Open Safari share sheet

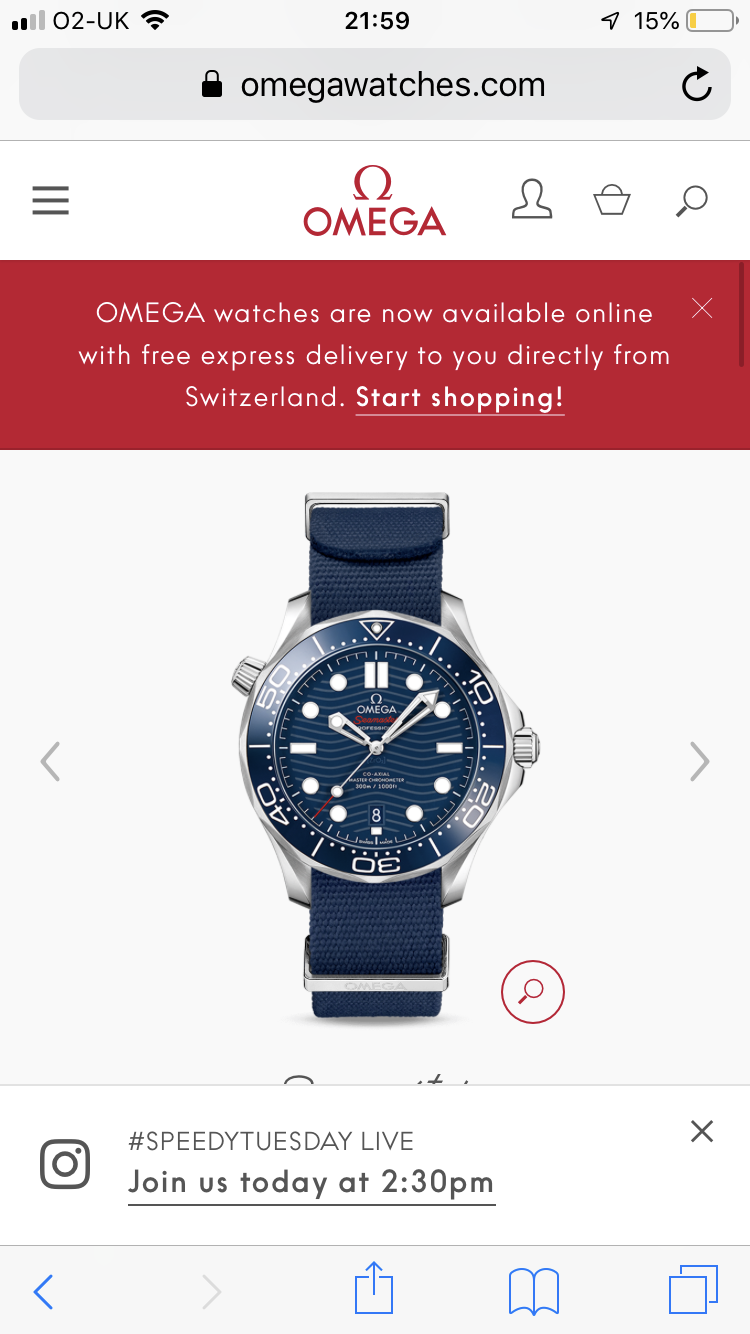[x=375, y=1289]
